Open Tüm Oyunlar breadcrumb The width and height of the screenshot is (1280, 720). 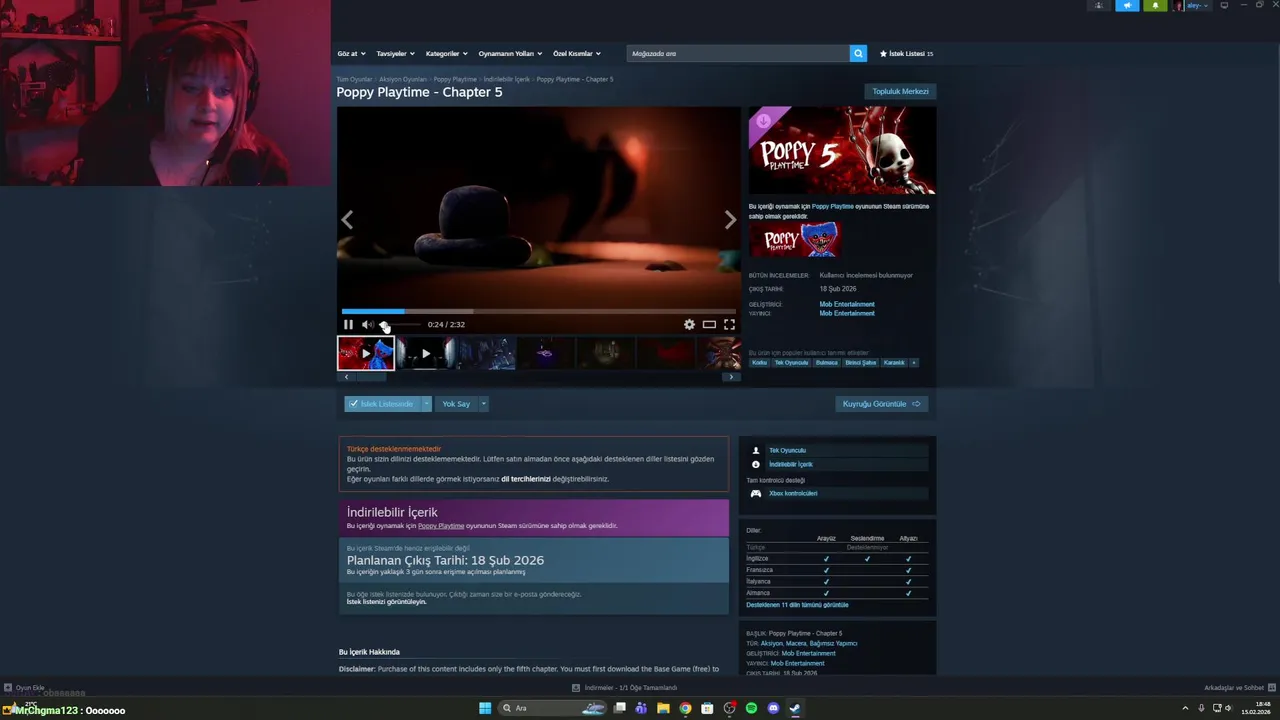354,79
